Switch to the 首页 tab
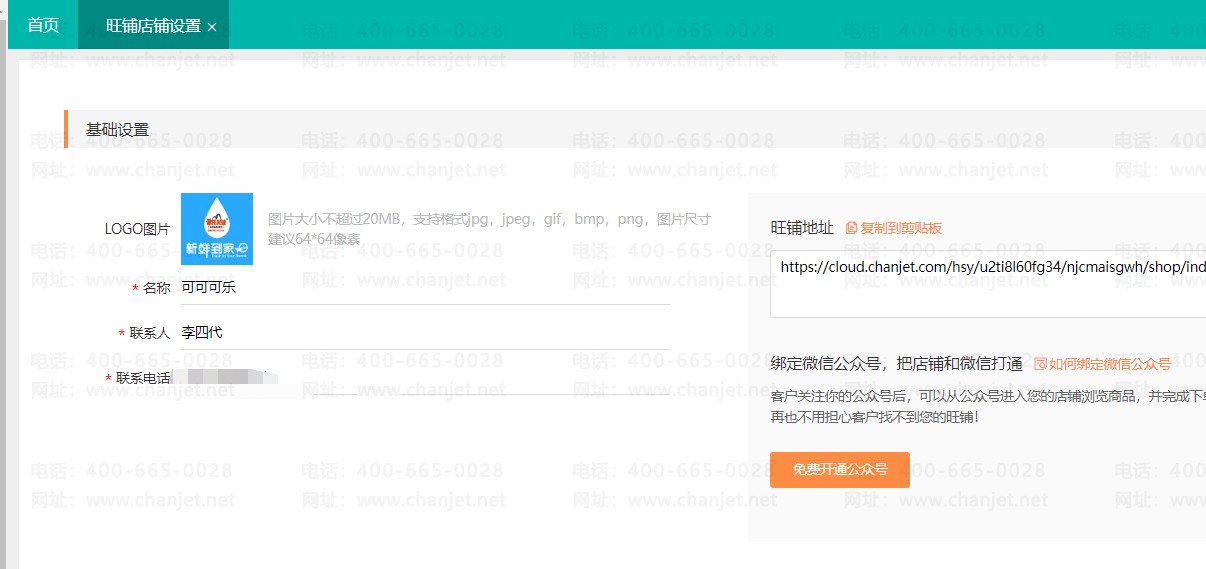Viewport: 1206px width, 569px height. tap(43, 25)
